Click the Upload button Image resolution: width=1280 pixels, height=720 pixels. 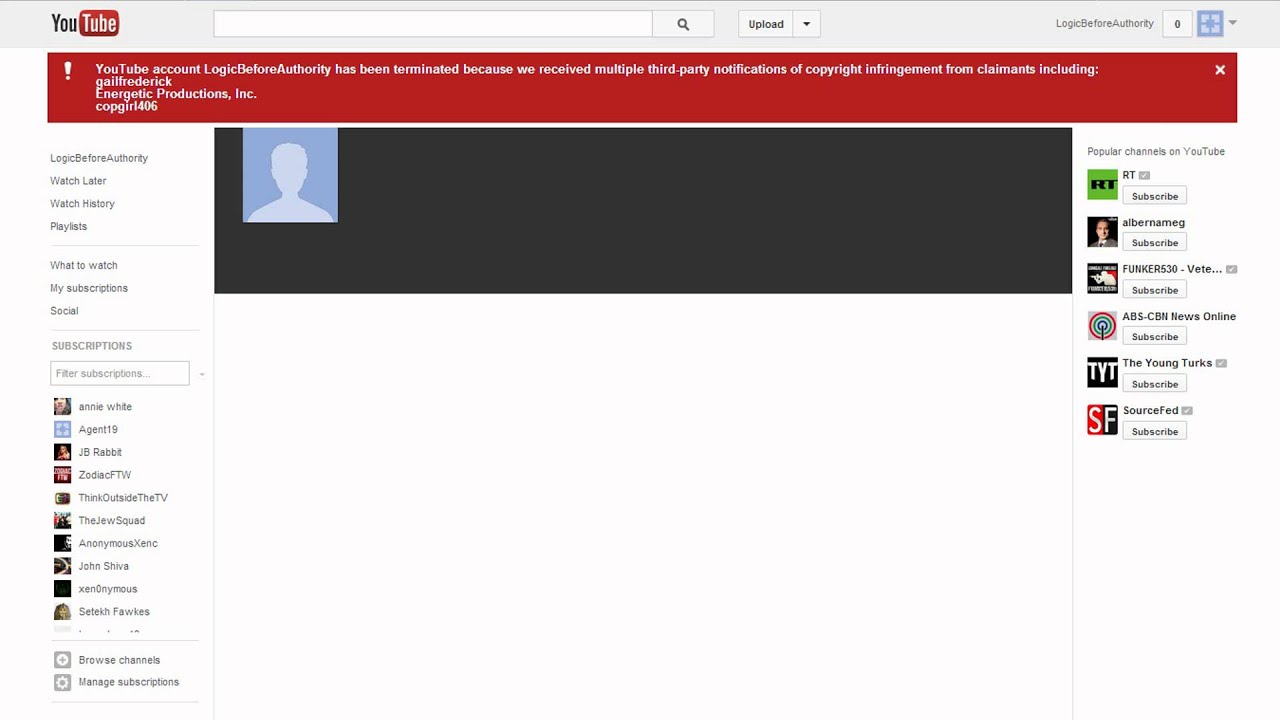[x=766, y=24]
